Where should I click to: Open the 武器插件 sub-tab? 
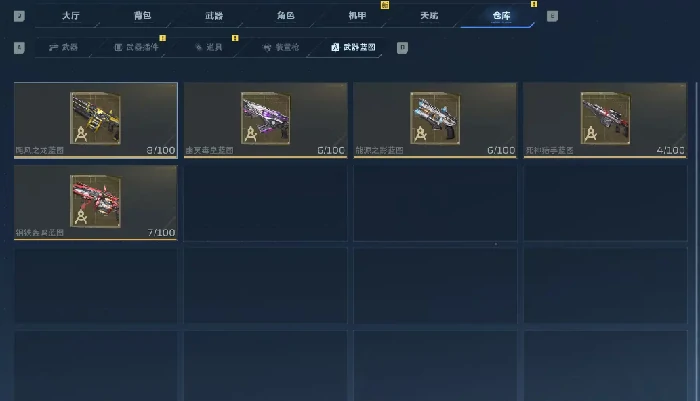(x=136, y=47)
